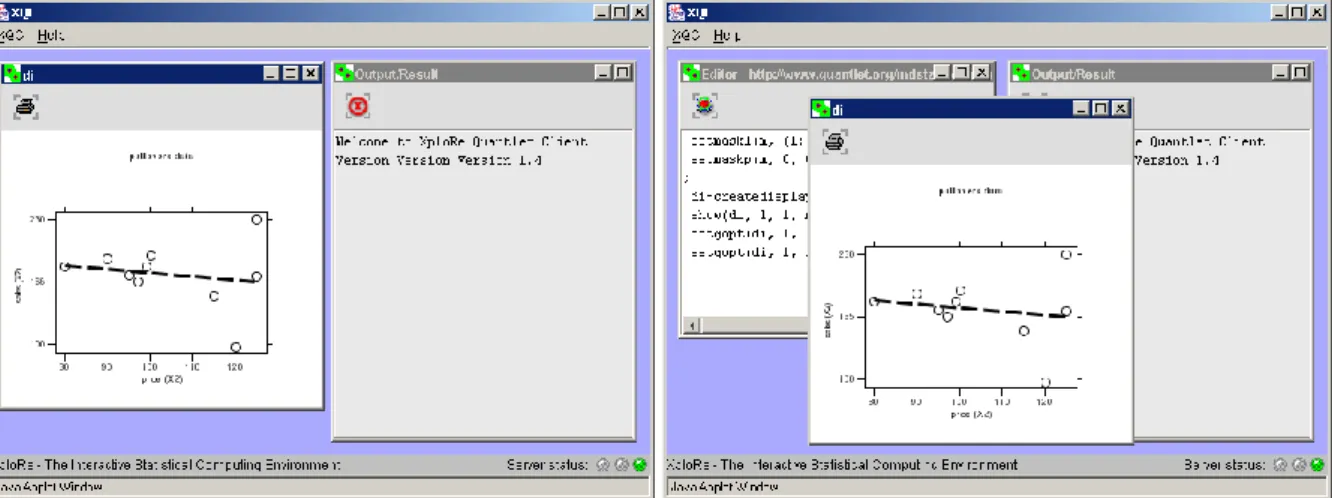Click the 'Server status:' label in the right window
This screenshot has width=1332, height=498.
(x=1225, y=465)
